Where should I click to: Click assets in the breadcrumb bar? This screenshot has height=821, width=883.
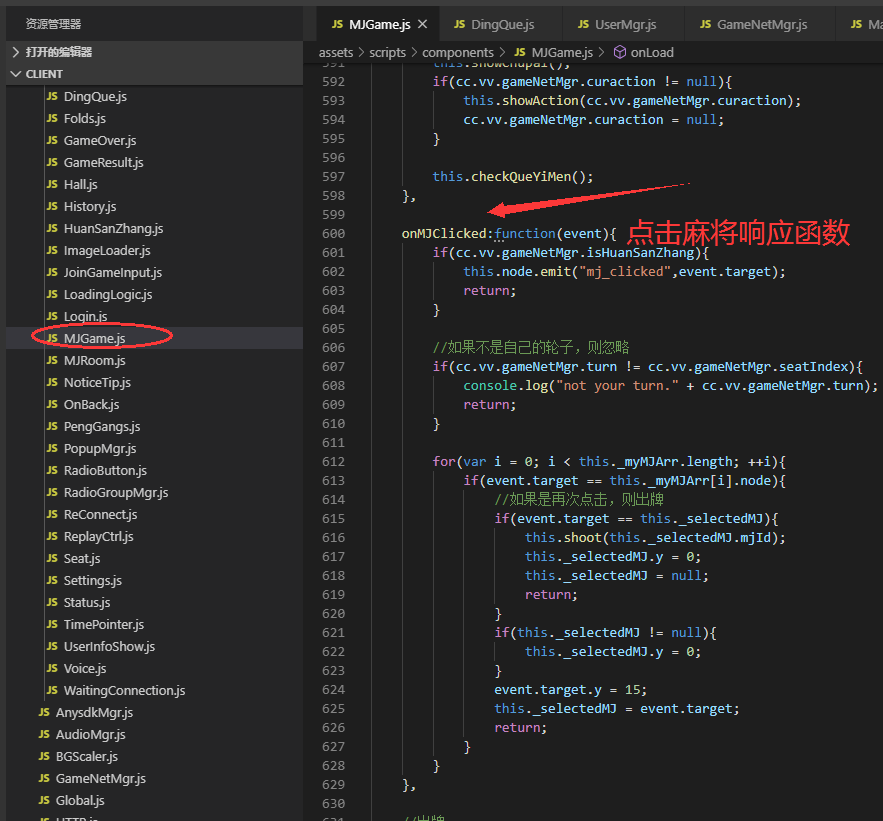pyautogui.click(x=336, y=52)
